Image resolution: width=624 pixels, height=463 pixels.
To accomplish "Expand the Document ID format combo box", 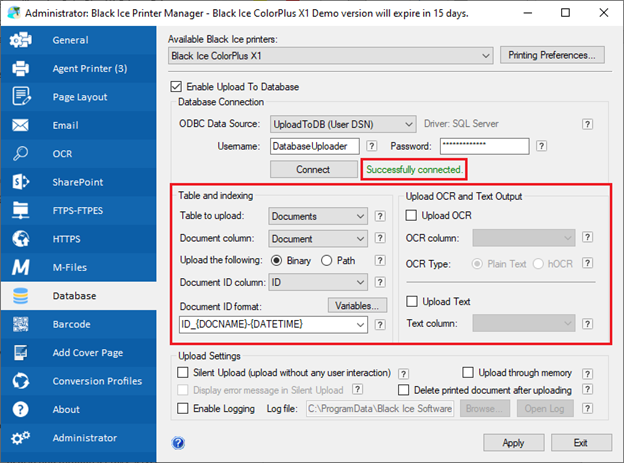I will click(361, 325).
